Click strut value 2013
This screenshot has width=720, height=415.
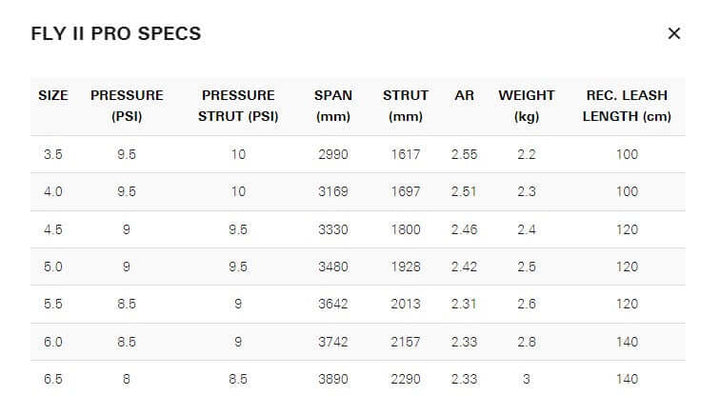tap(405, 305)
